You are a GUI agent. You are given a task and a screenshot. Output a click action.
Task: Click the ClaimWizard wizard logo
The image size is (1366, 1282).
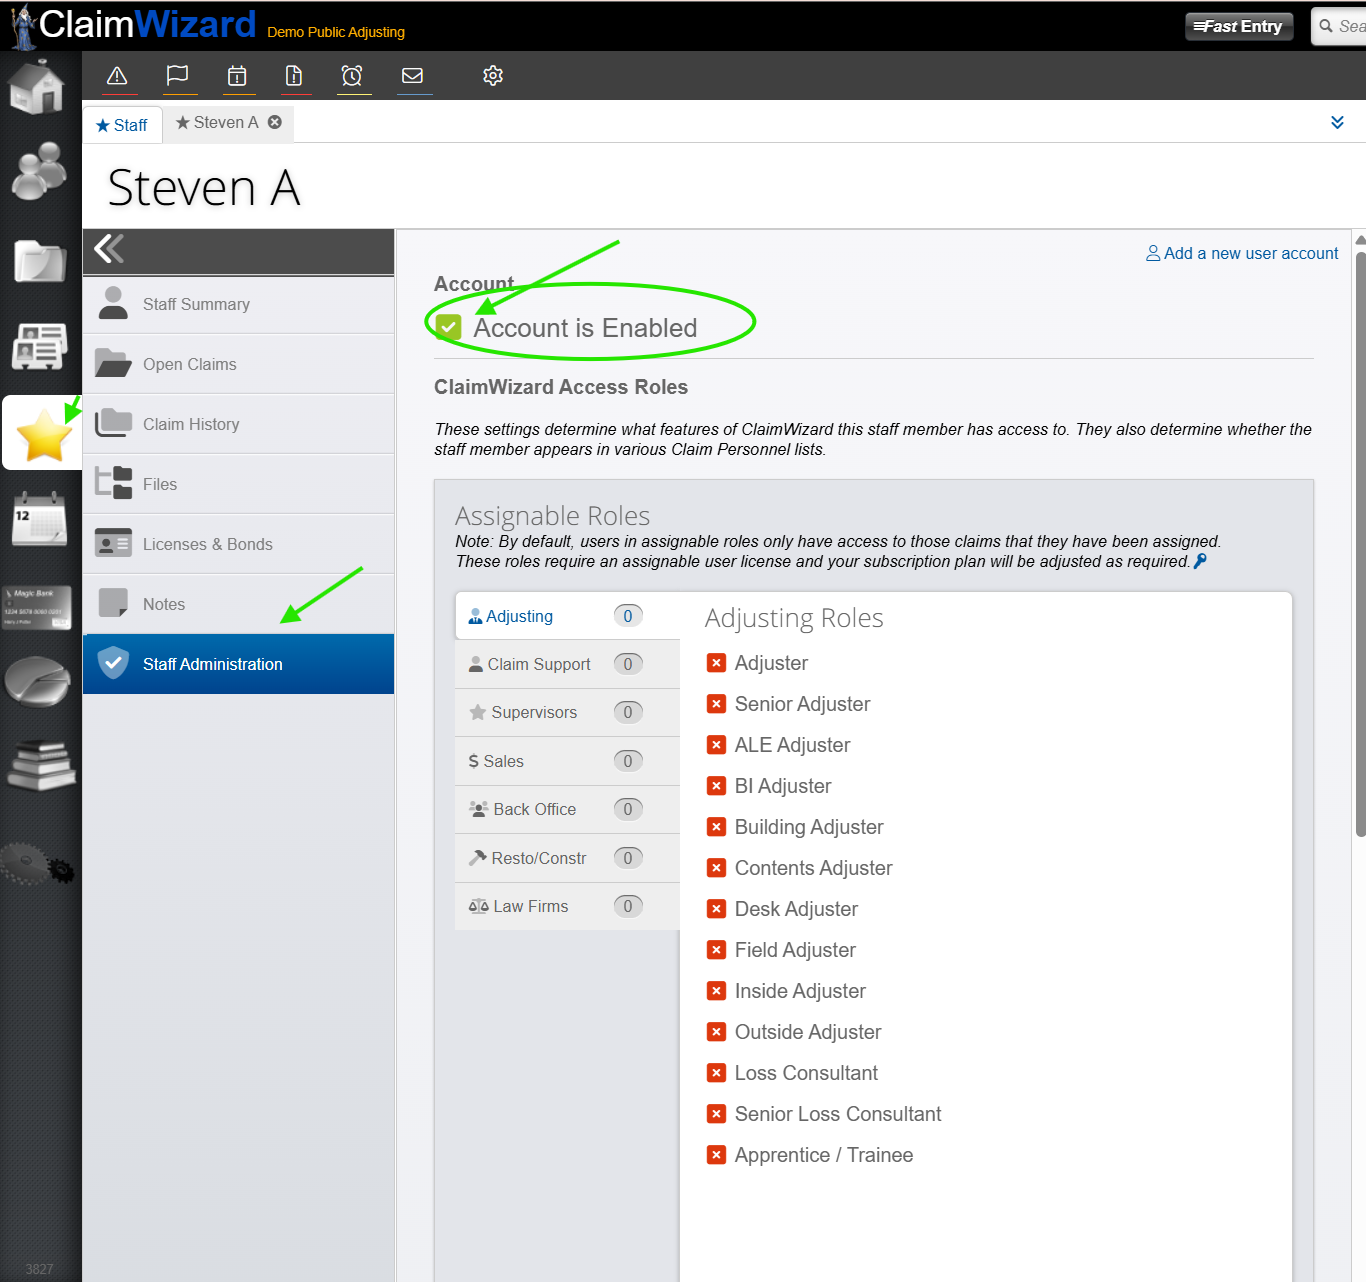133,25
